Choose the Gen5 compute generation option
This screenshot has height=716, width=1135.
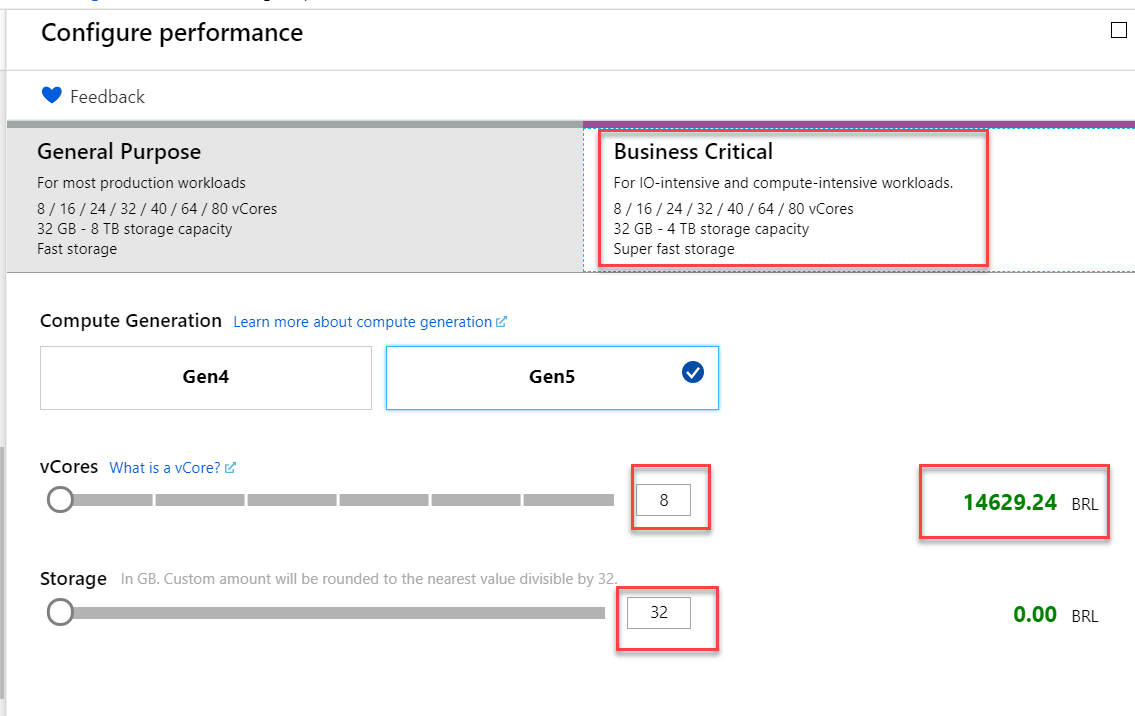[551, 378]
